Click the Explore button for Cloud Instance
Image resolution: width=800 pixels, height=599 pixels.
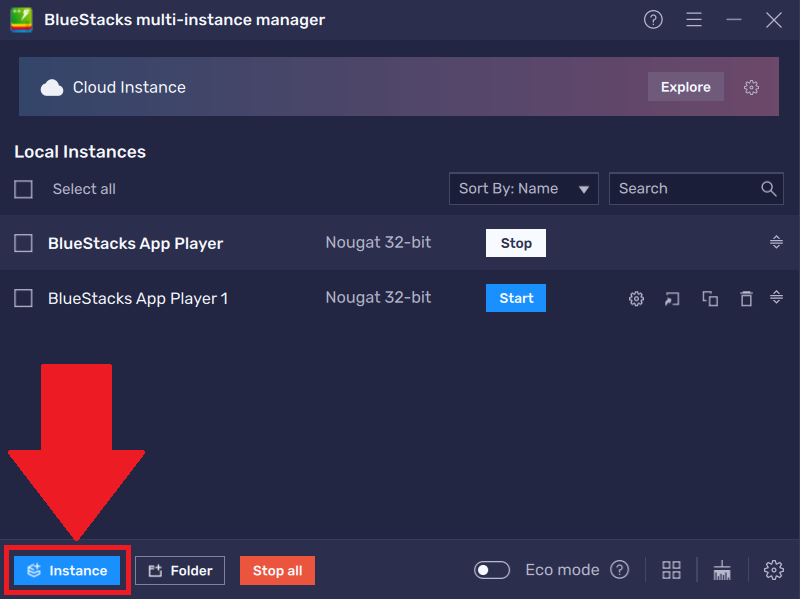(x=686, y=87)
